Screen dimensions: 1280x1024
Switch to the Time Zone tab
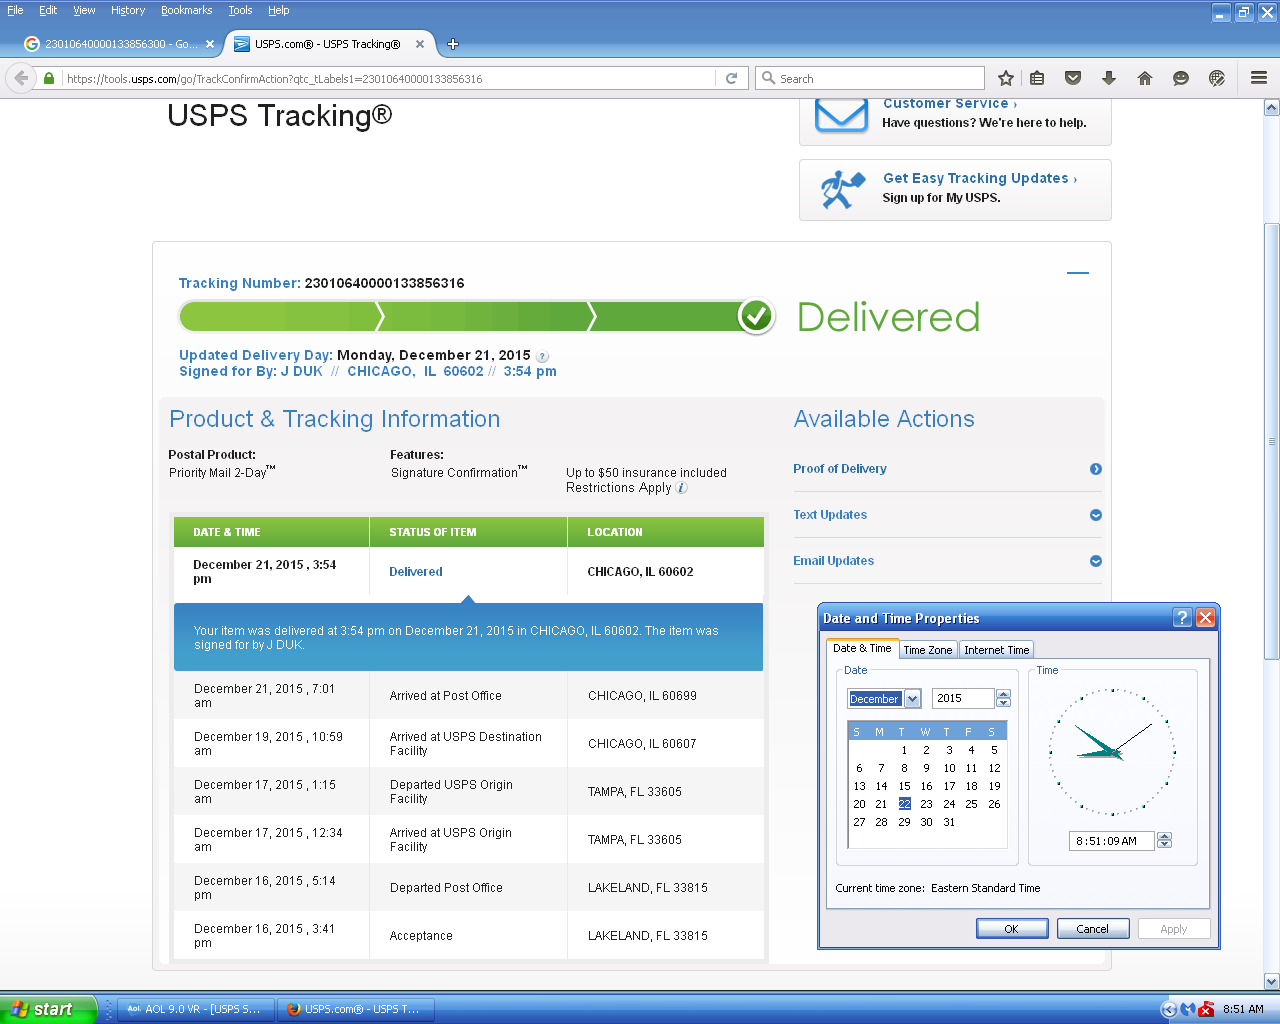pos(927,650)
